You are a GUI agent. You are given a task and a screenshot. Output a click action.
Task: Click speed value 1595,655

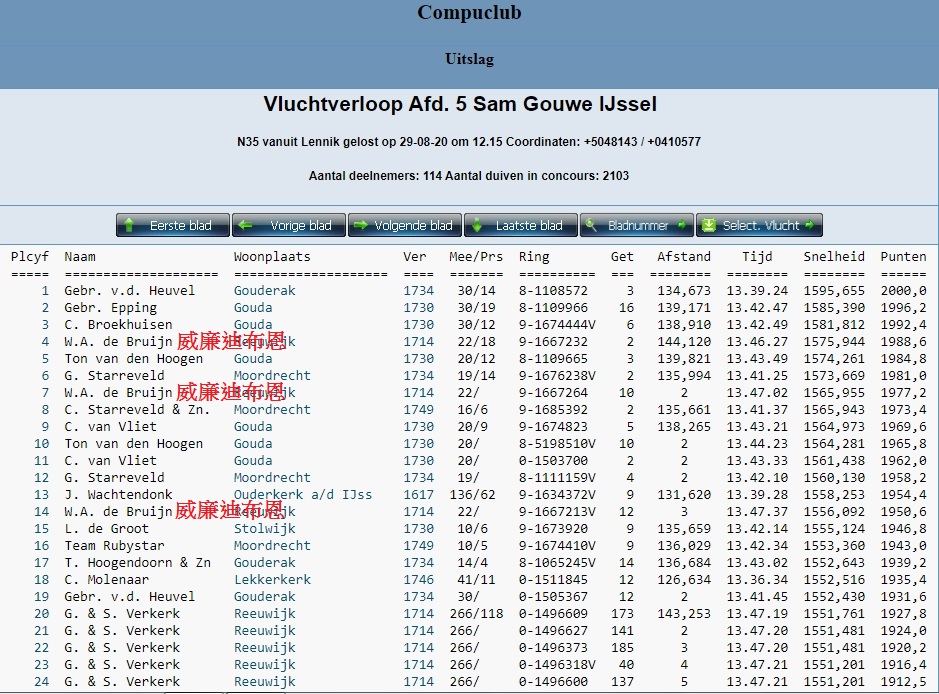pos(834,290)
